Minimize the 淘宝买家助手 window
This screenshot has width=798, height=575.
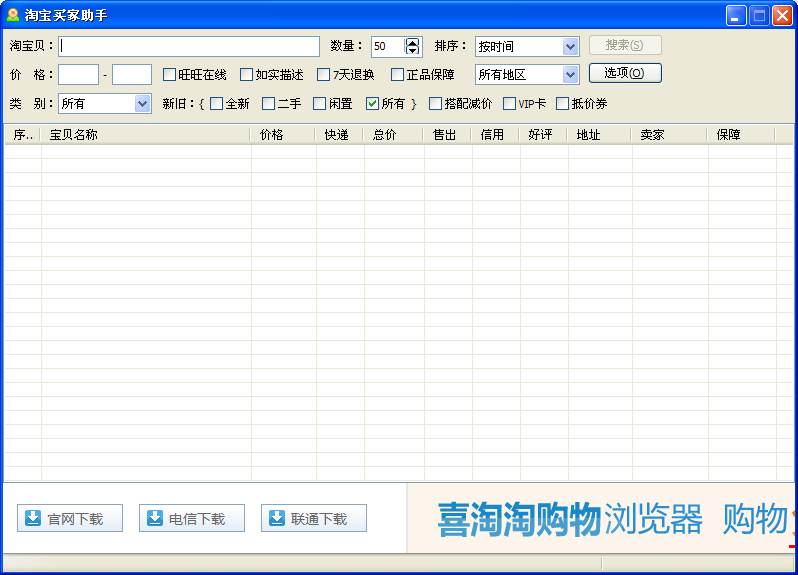pos(736,16)
